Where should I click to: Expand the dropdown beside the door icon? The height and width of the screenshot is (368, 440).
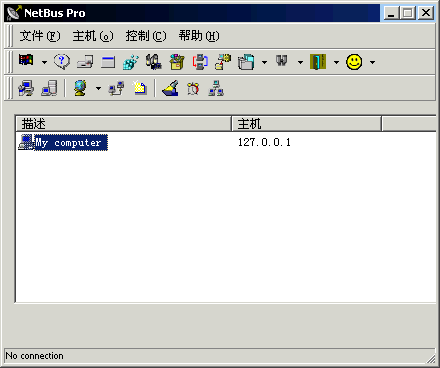pos(336,62)
